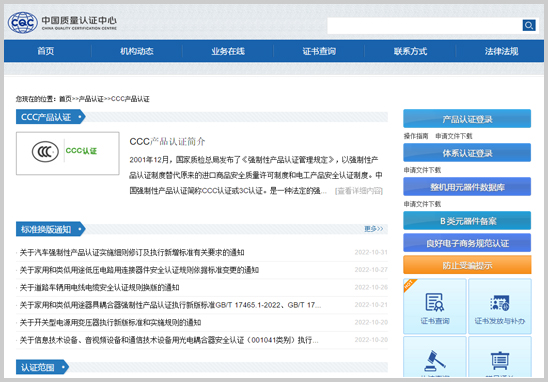548x382 pixels.
Task: Open 申请文件下载 link beside 操作指南
Action: click(x=454, y=136)
